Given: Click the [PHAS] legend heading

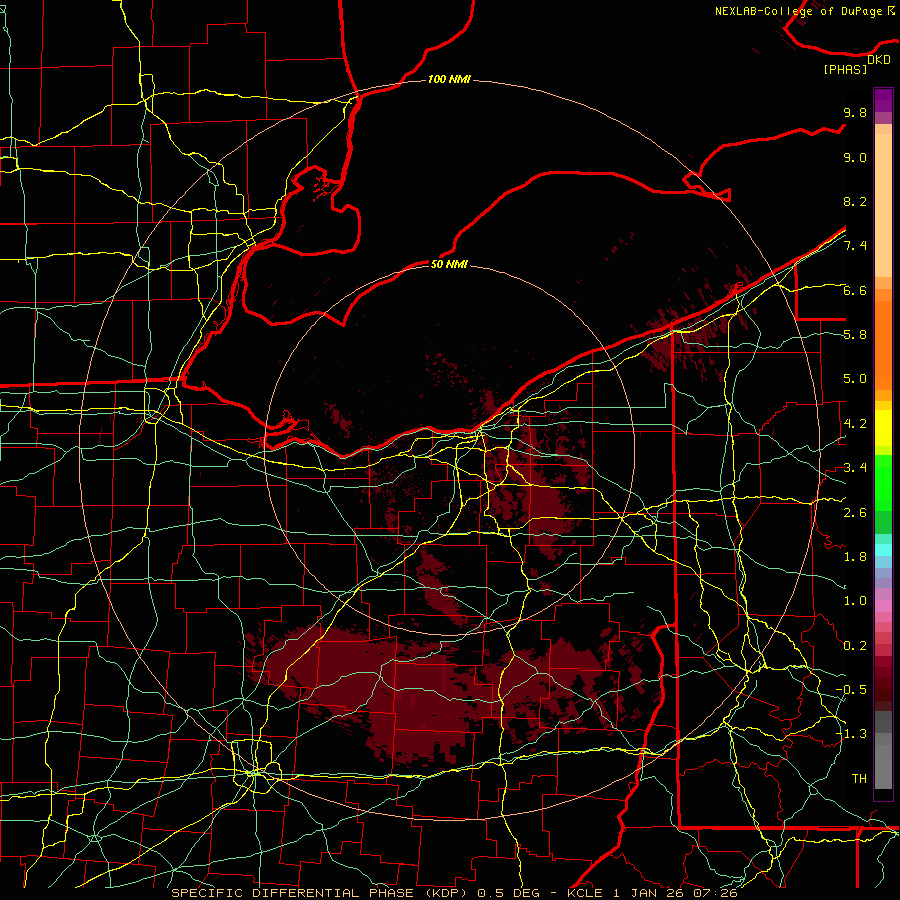Looking at the screenshot, I should coord(845,70).
